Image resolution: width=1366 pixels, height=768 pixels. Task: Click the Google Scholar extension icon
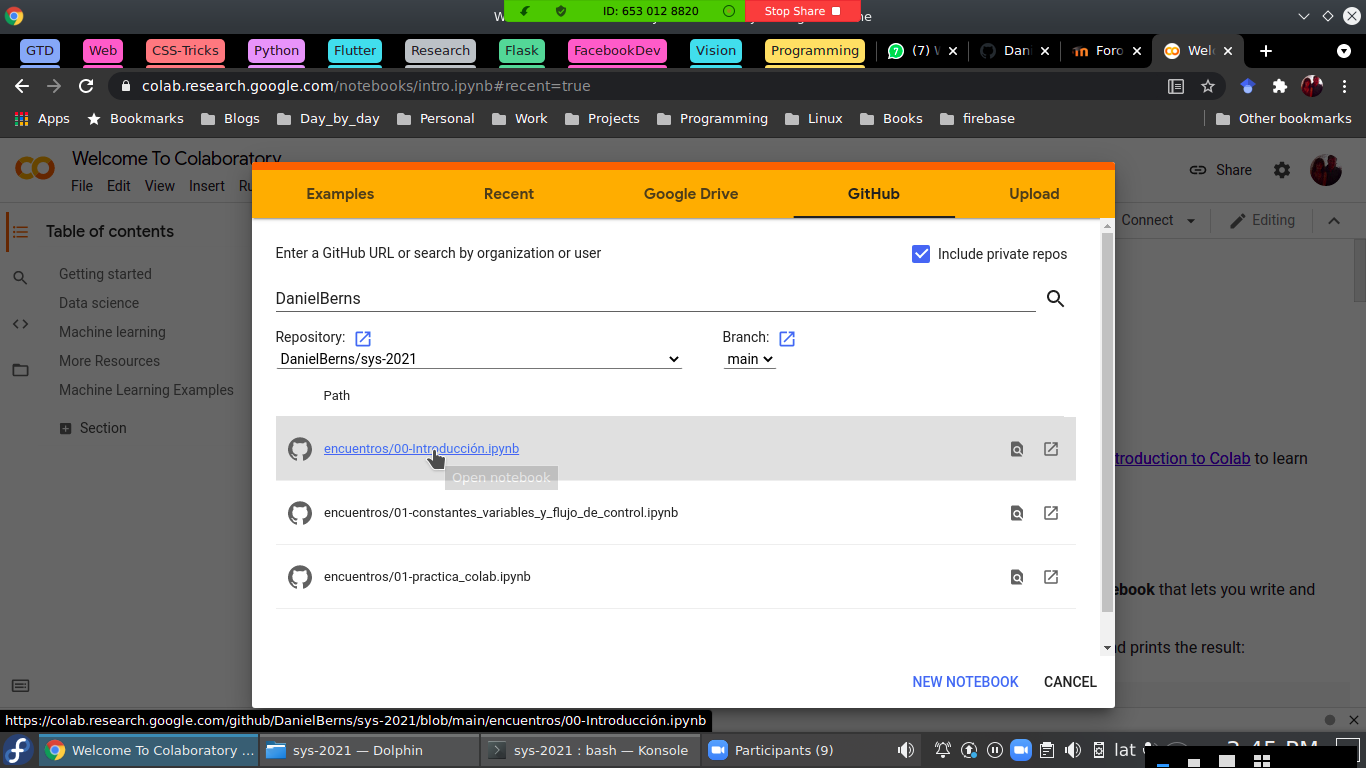[1247, 86]
